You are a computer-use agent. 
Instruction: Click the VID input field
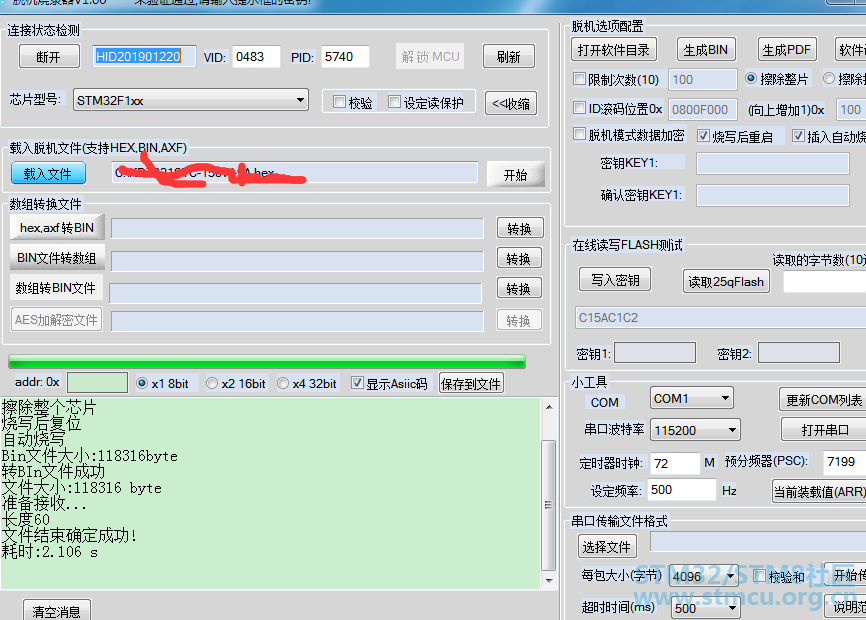(x=256, y=57)
